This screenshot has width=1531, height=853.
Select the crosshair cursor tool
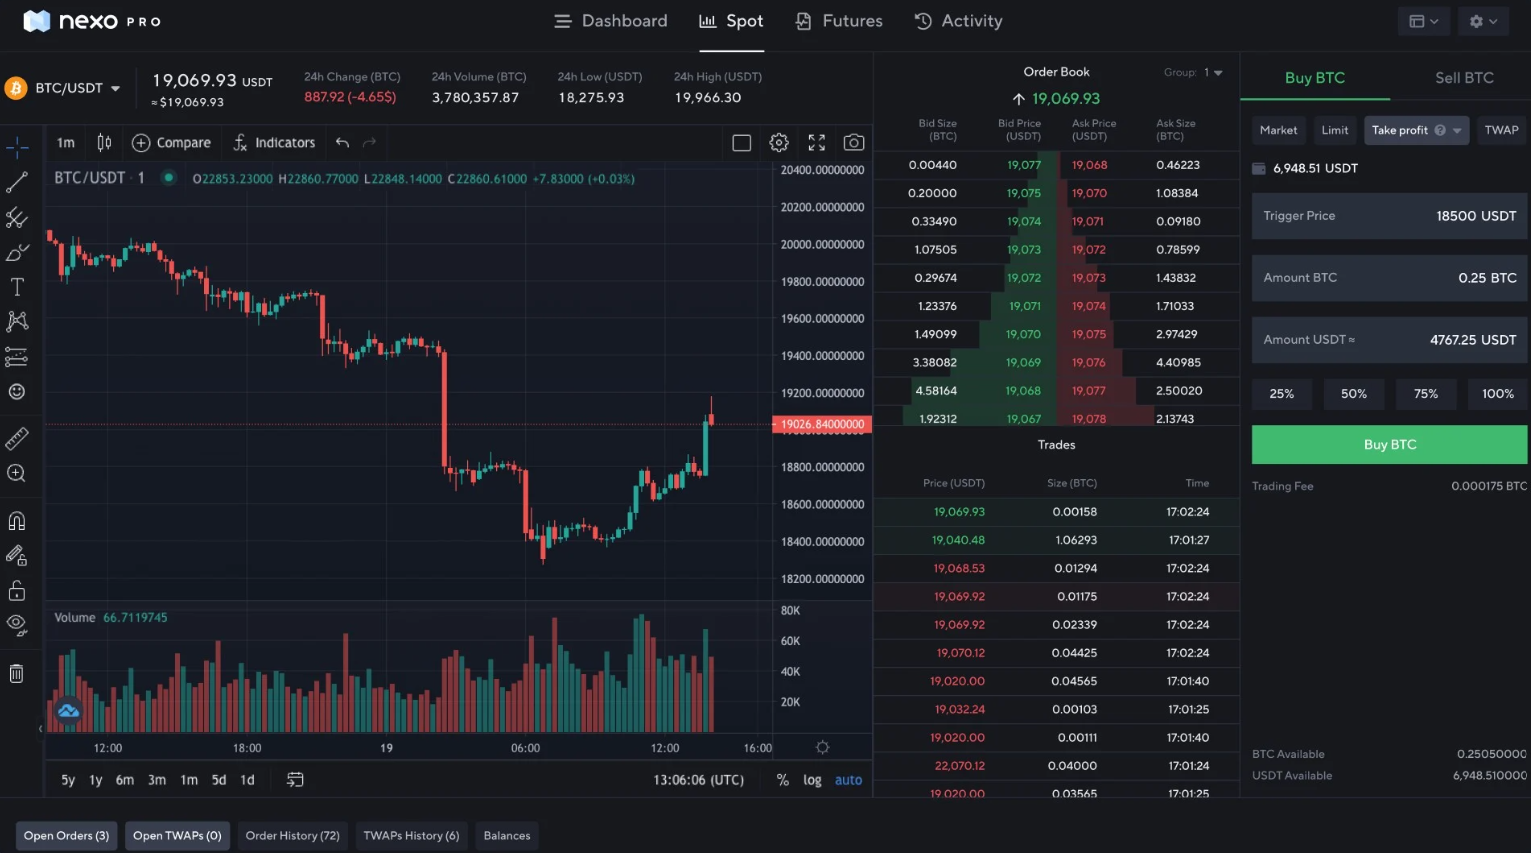(x=18, y=147)
